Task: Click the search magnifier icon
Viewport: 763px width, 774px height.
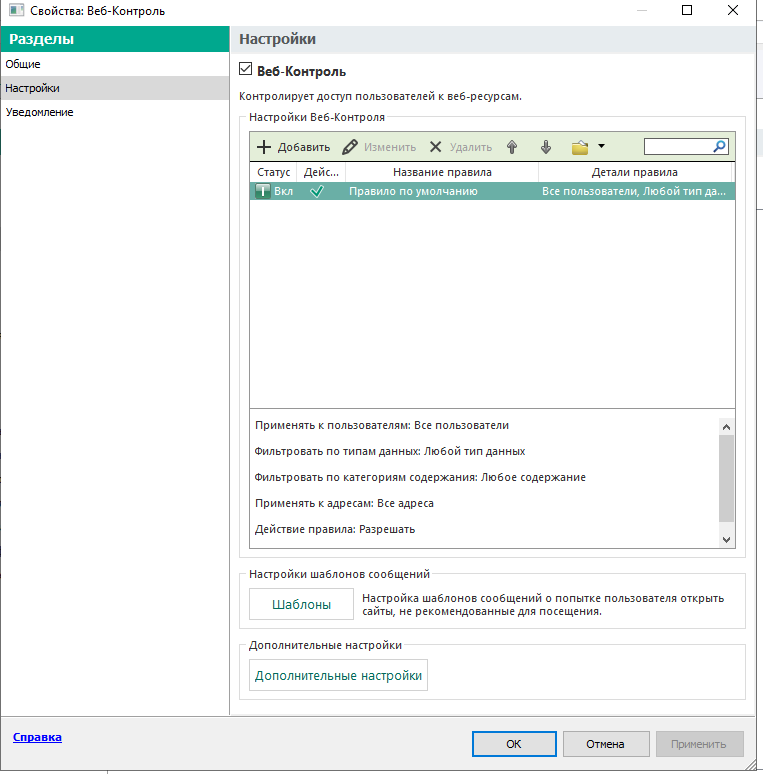Action: pyautogui.click(x=720, y=146)
